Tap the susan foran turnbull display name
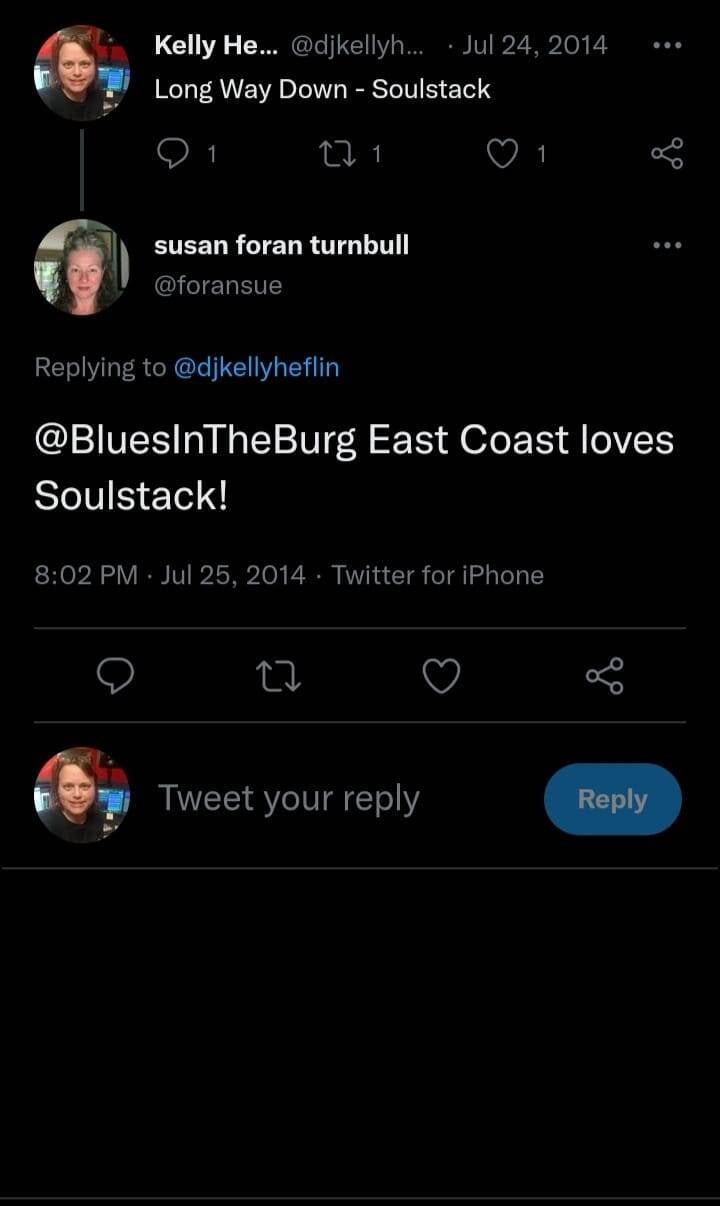This screenshot has height=1206, width=720. coord(281,245)
